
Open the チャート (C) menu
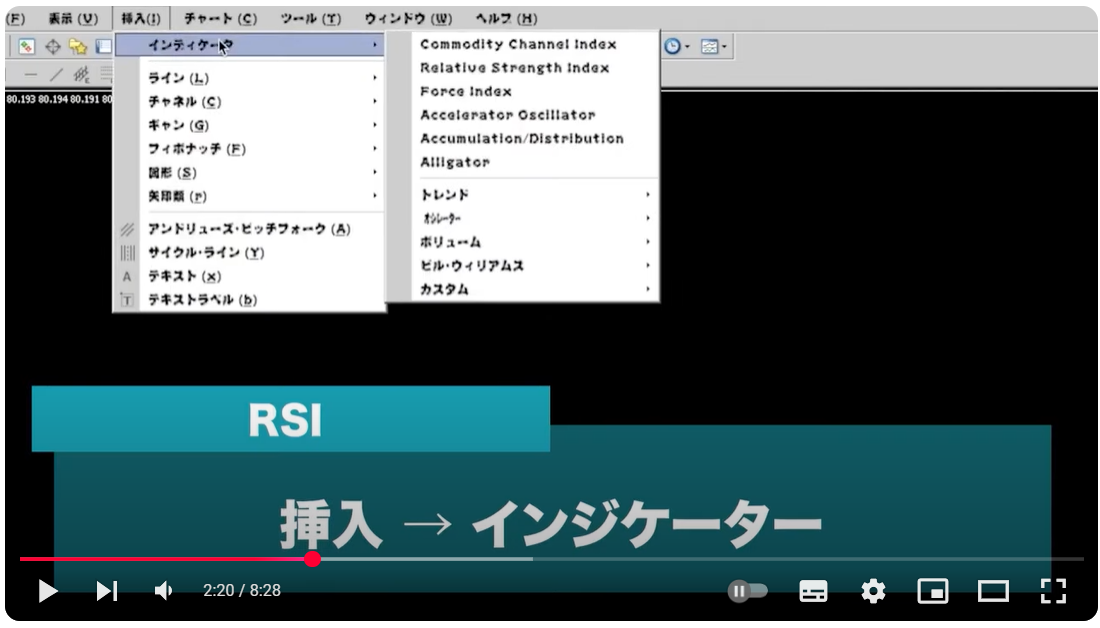pyautogui.click(x=220, y=18)
